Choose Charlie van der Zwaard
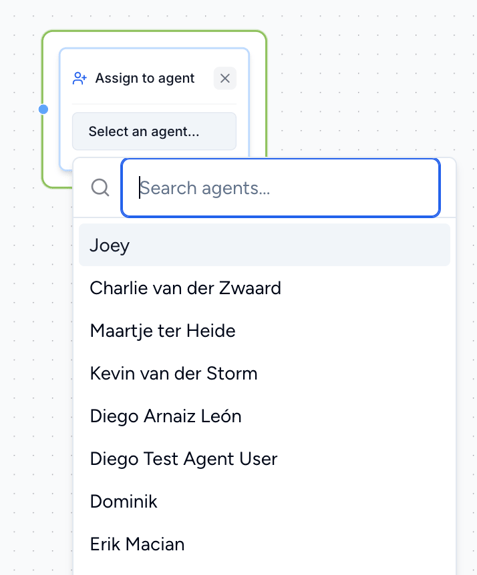 264,288
